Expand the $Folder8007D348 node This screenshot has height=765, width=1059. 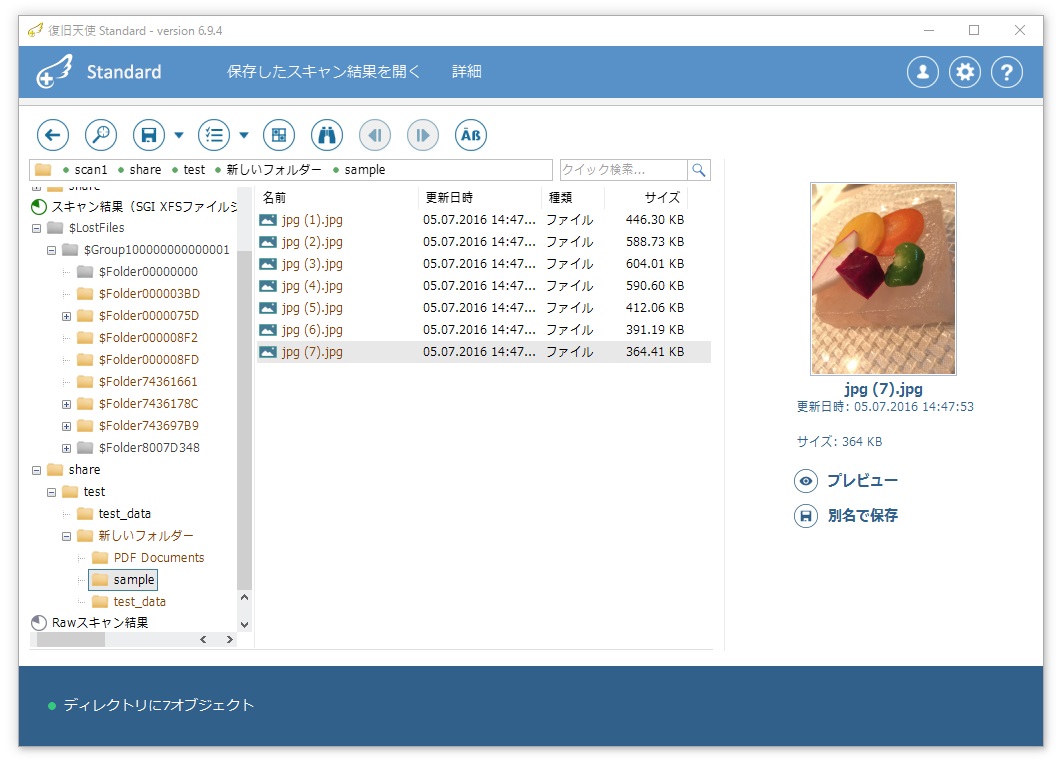pos(66,448)
